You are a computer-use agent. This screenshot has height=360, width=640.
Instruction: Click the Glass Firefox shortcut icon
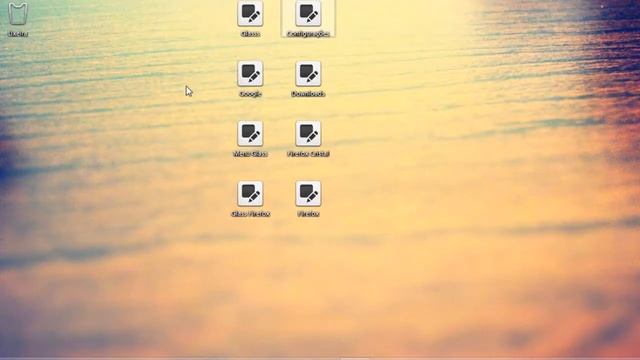[x=250, y=193]
